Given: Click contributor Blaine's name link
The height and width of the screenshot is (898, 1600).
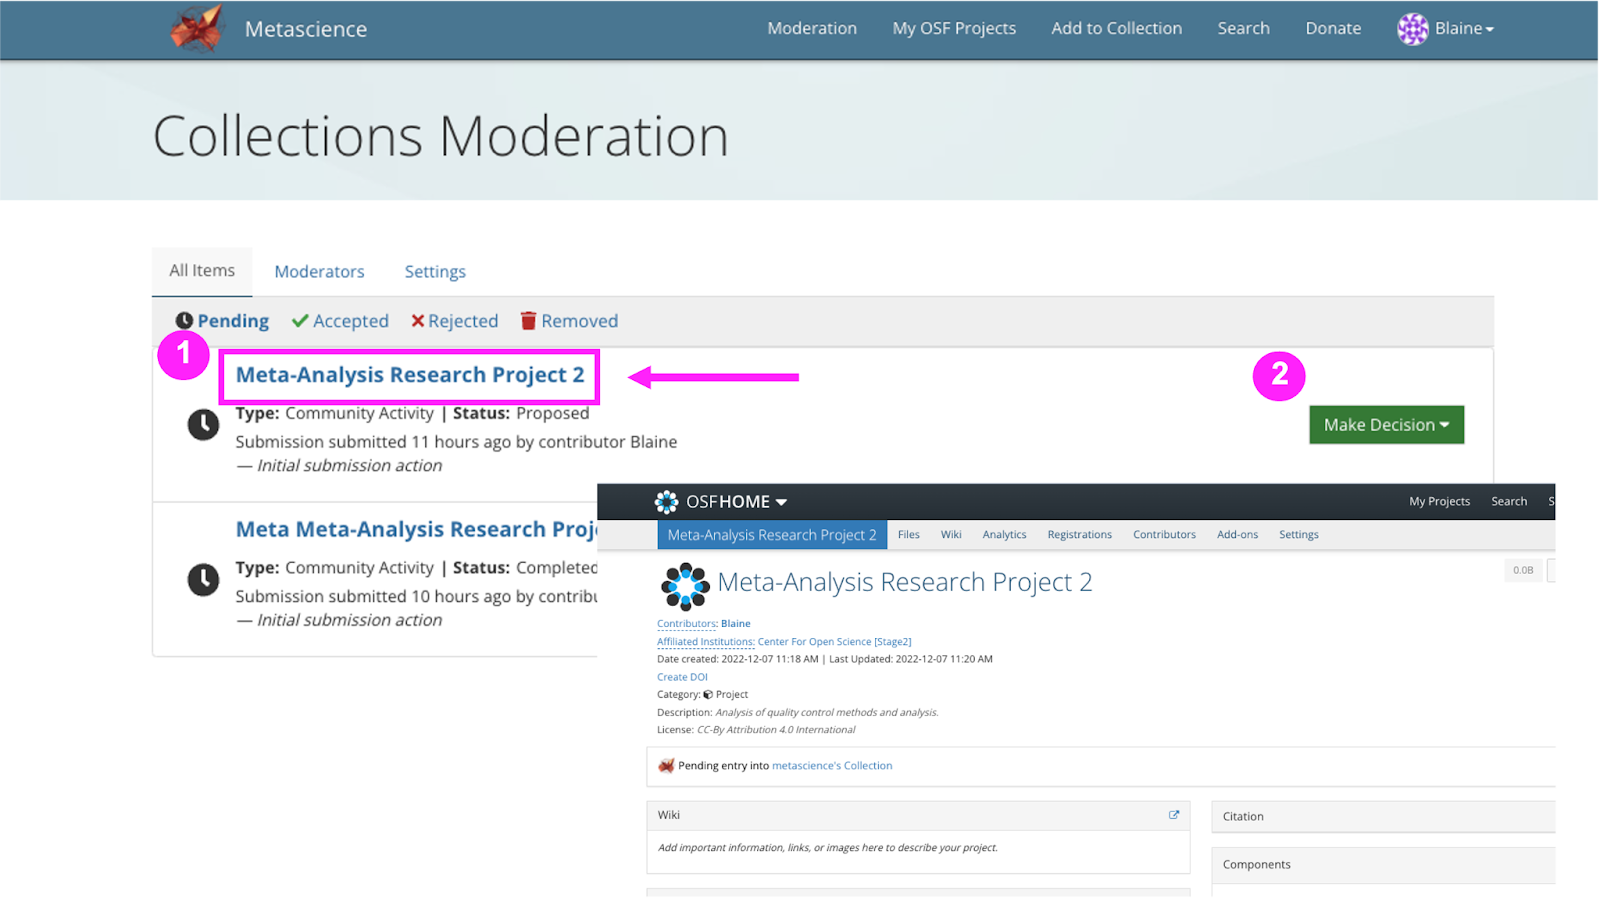Looking at the screenshot, I should click(x=735, y=624).
